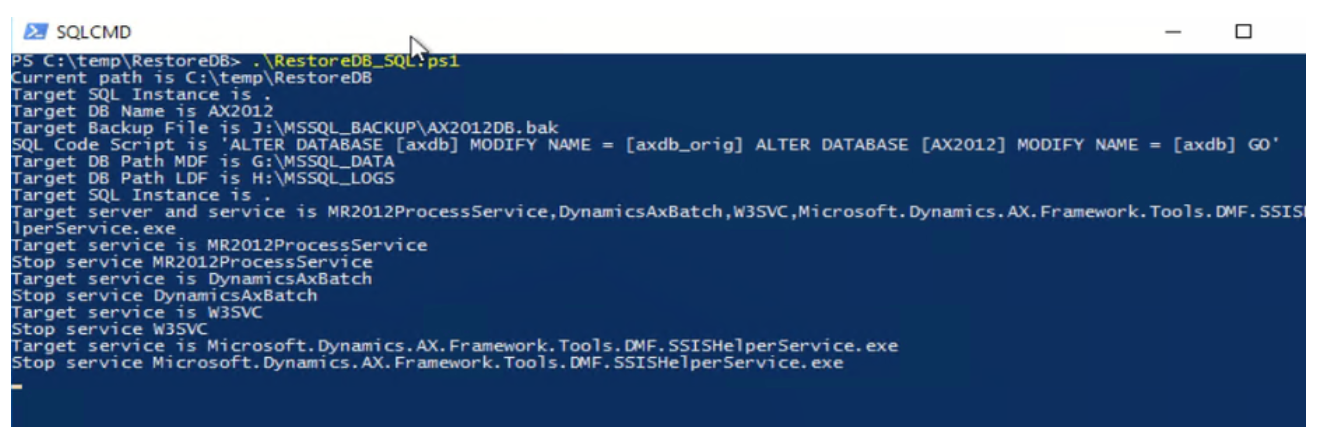This screenshot has height=443, width=1327.
Task: Click the blinking cursor at the console bottom
Action: (x=16, y=384)
